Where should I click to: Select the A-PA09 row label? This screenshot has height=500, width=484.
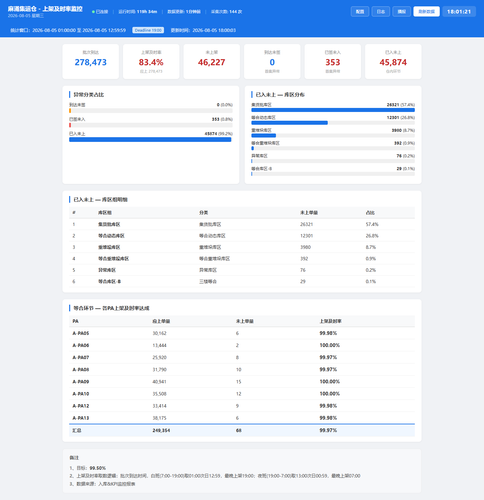tap(81, 382)
